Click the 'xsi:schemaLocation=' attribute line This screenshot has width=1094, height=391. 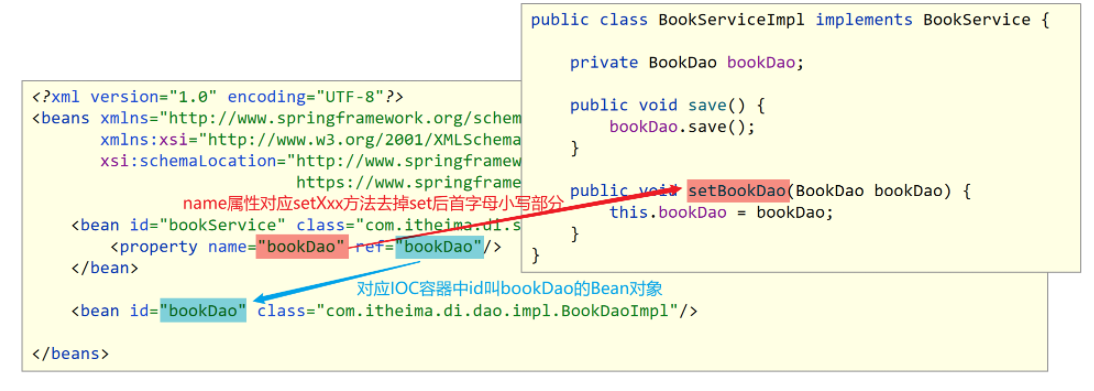pyautogui.click(x=310, y=161)
